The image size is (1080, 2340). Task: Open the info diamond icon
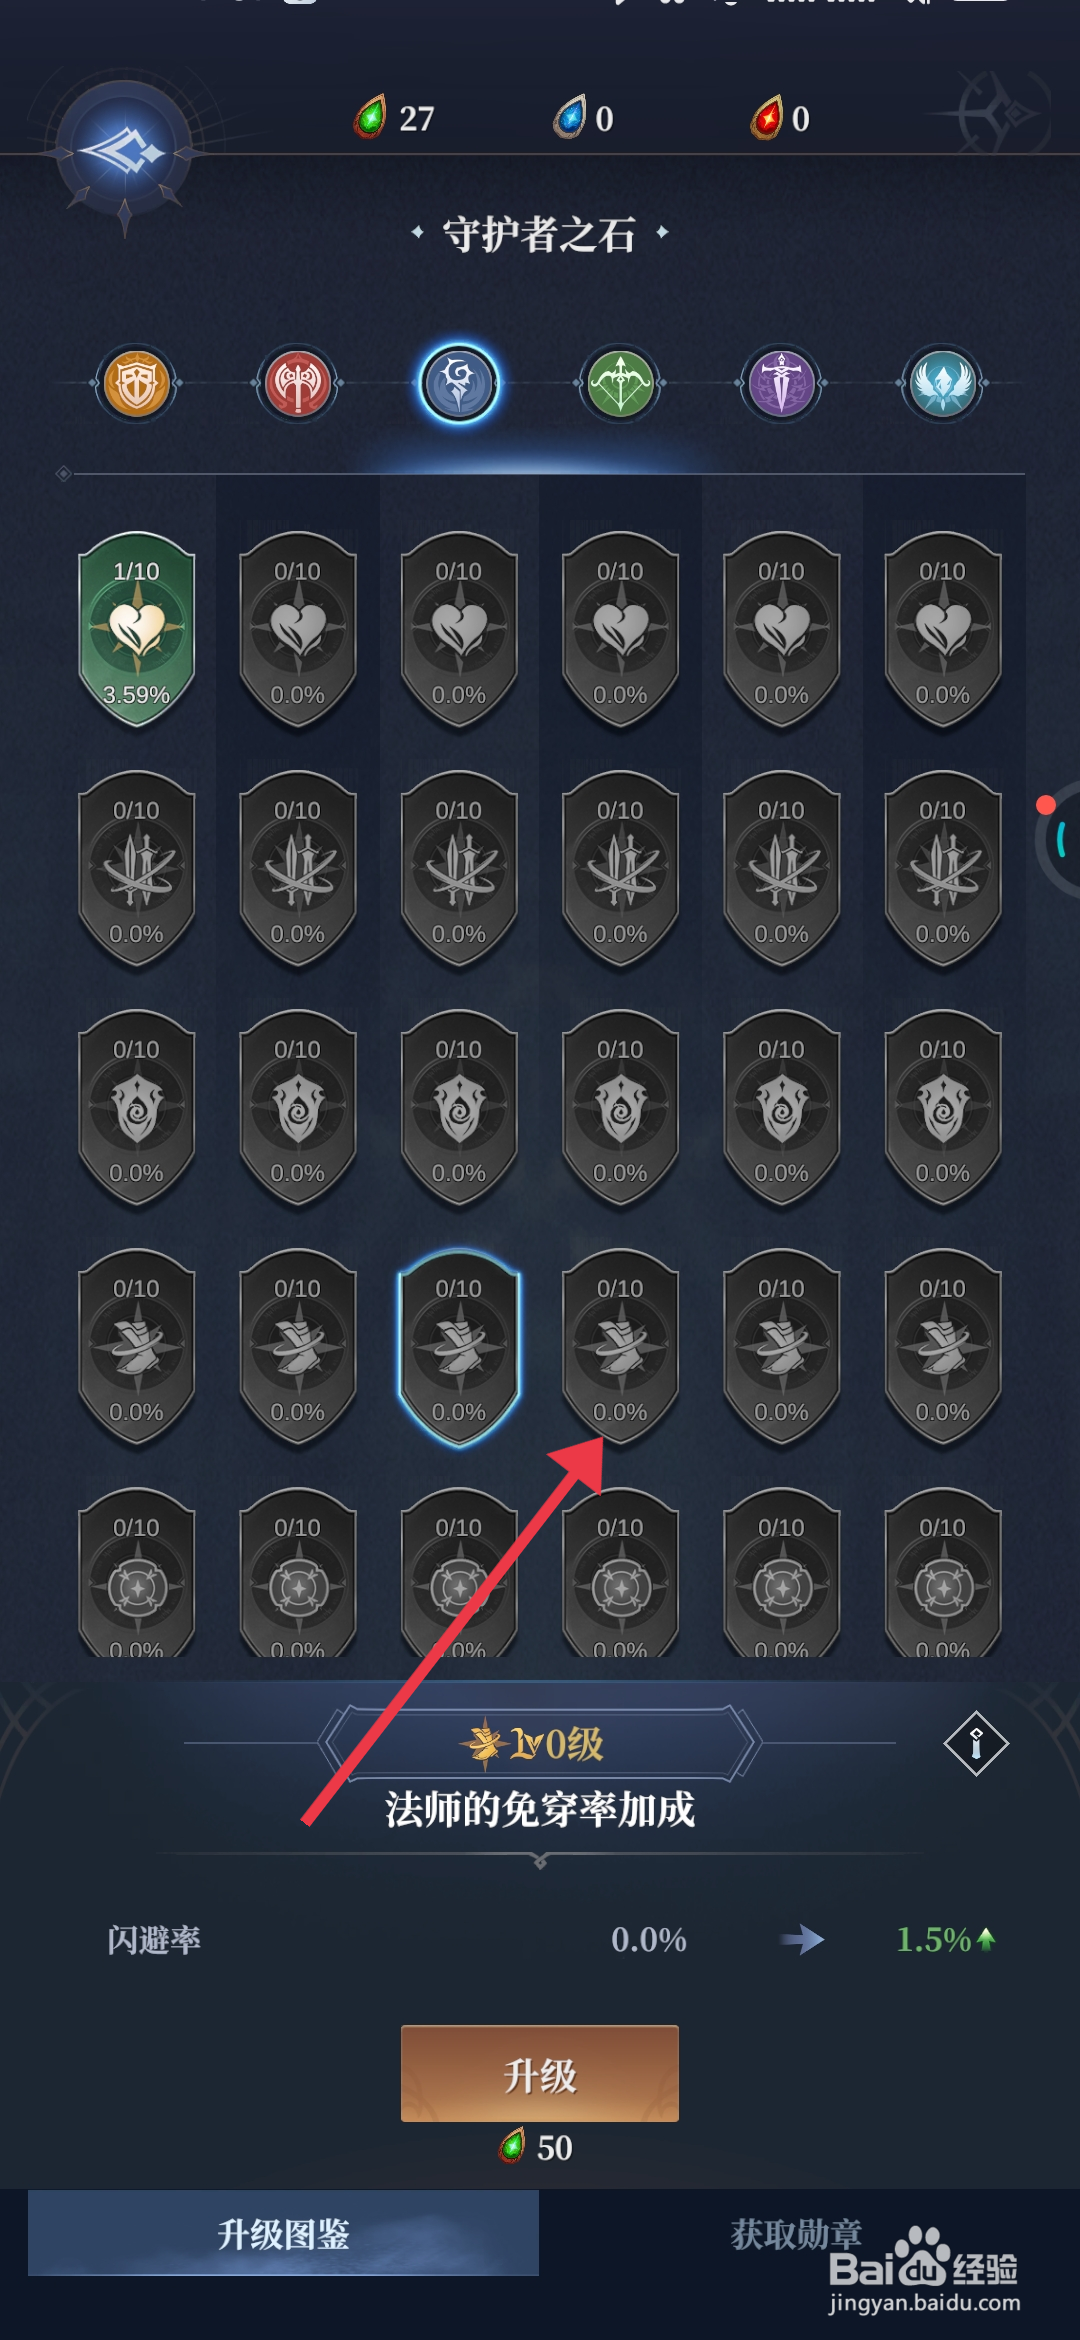(976, 1744)
